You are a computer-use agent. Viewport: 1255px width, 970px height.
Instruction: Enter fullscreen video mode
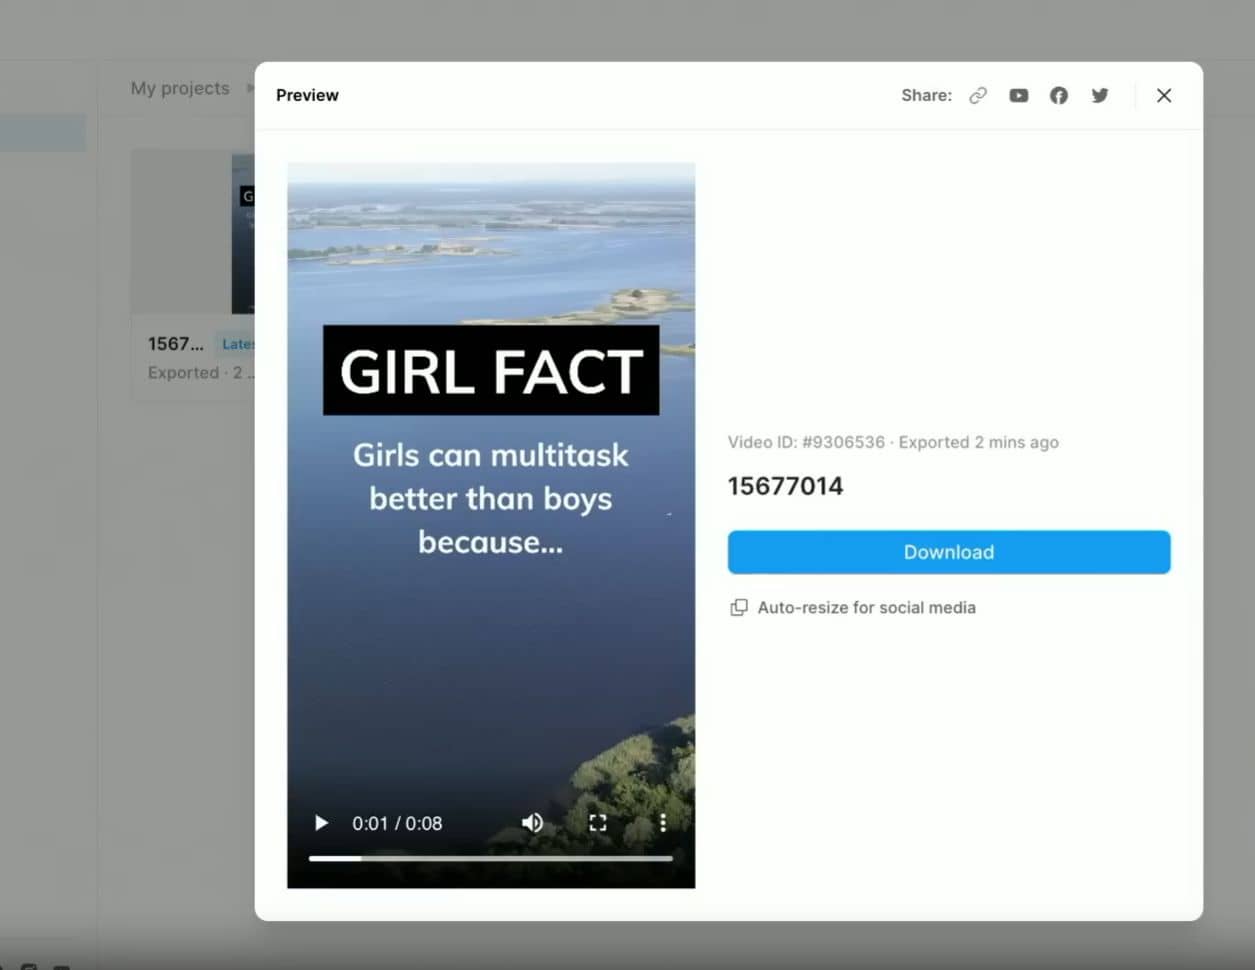(597, 823)
